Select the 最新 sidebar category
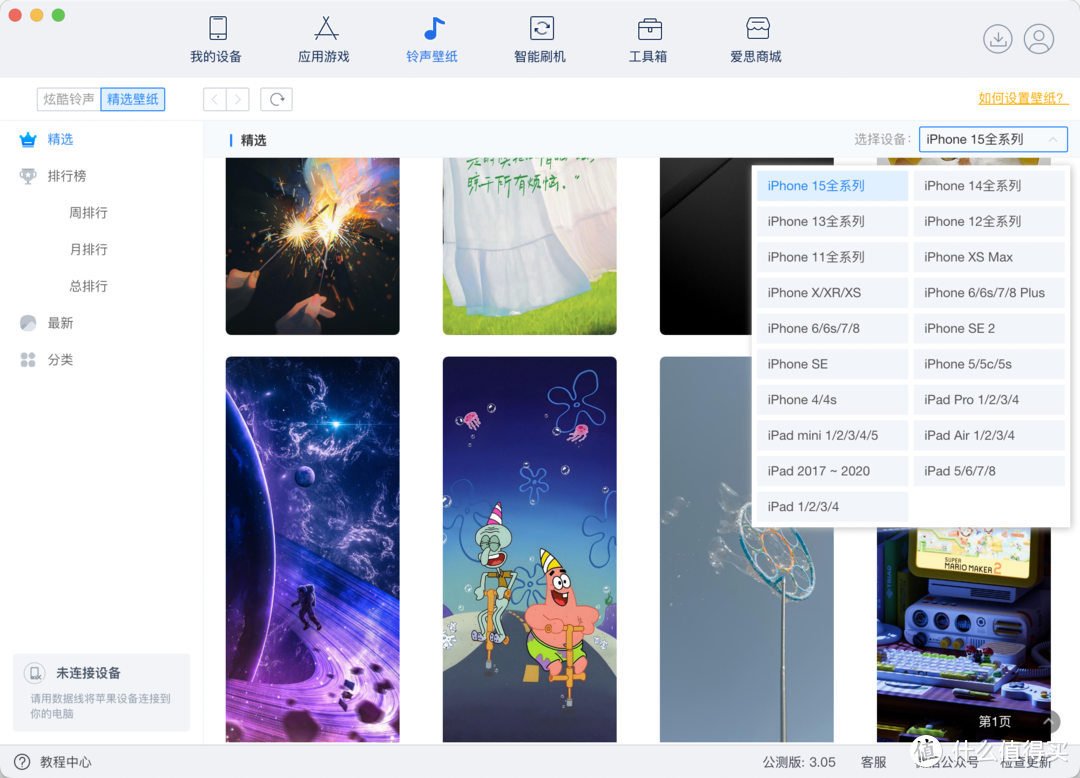The width and height of the screenshot is (1080, 778). 60,323
